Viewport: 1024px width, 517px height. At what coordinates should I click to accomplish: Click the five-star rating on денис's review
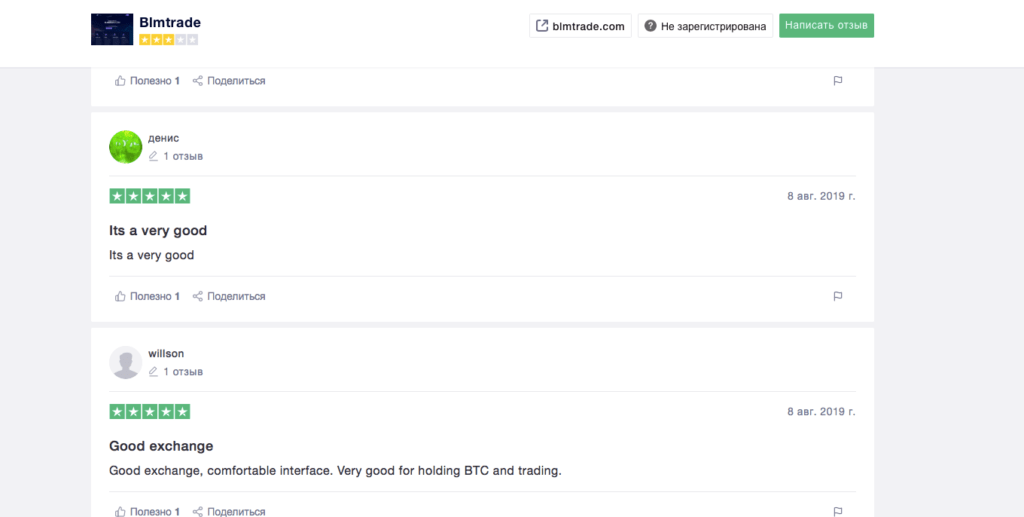pos(149,196)
